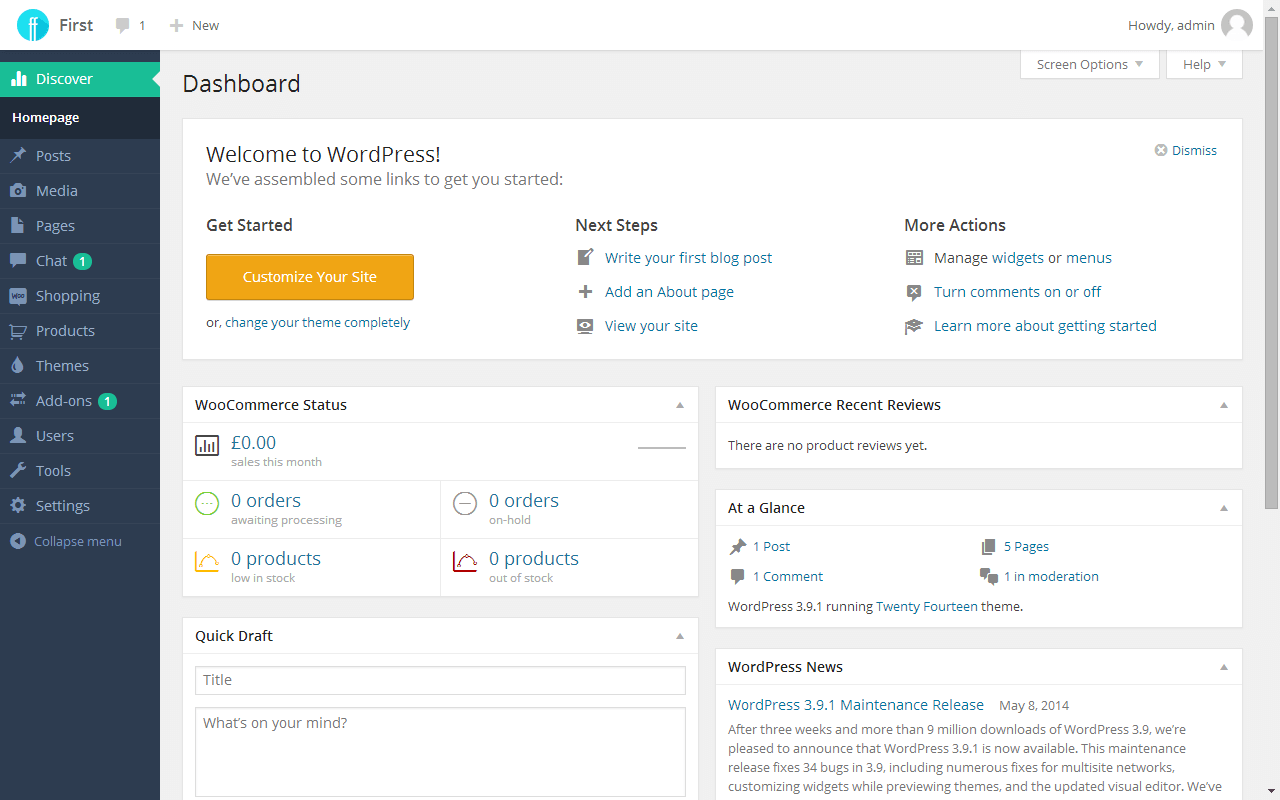Click the page's vertical scrollbar
This screenshot has height=800, width=1280.
click(x=1271, y=300)
